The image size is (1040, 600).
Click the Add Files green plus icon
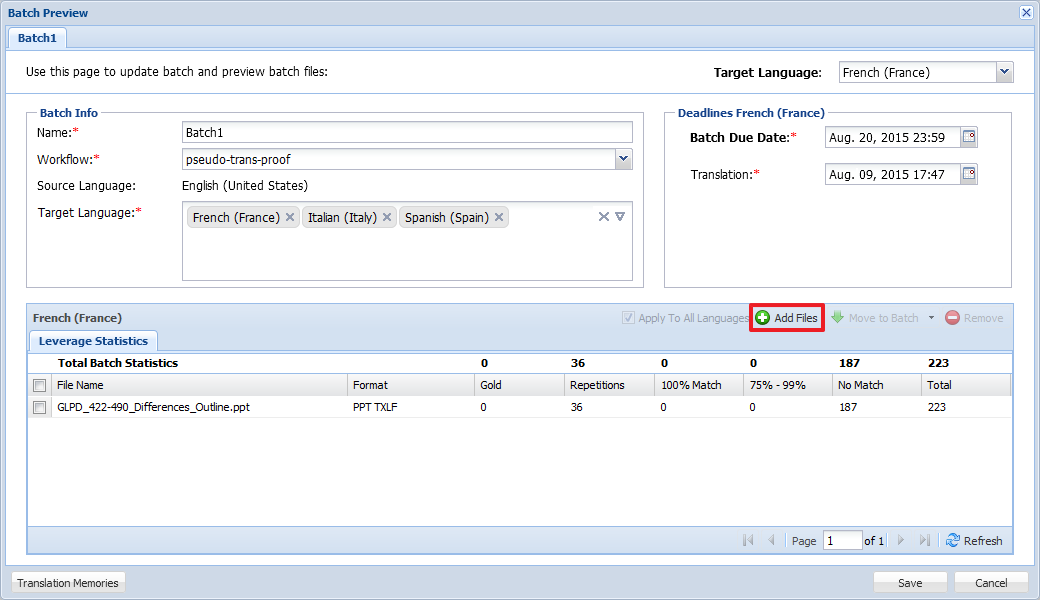(763, 318)
